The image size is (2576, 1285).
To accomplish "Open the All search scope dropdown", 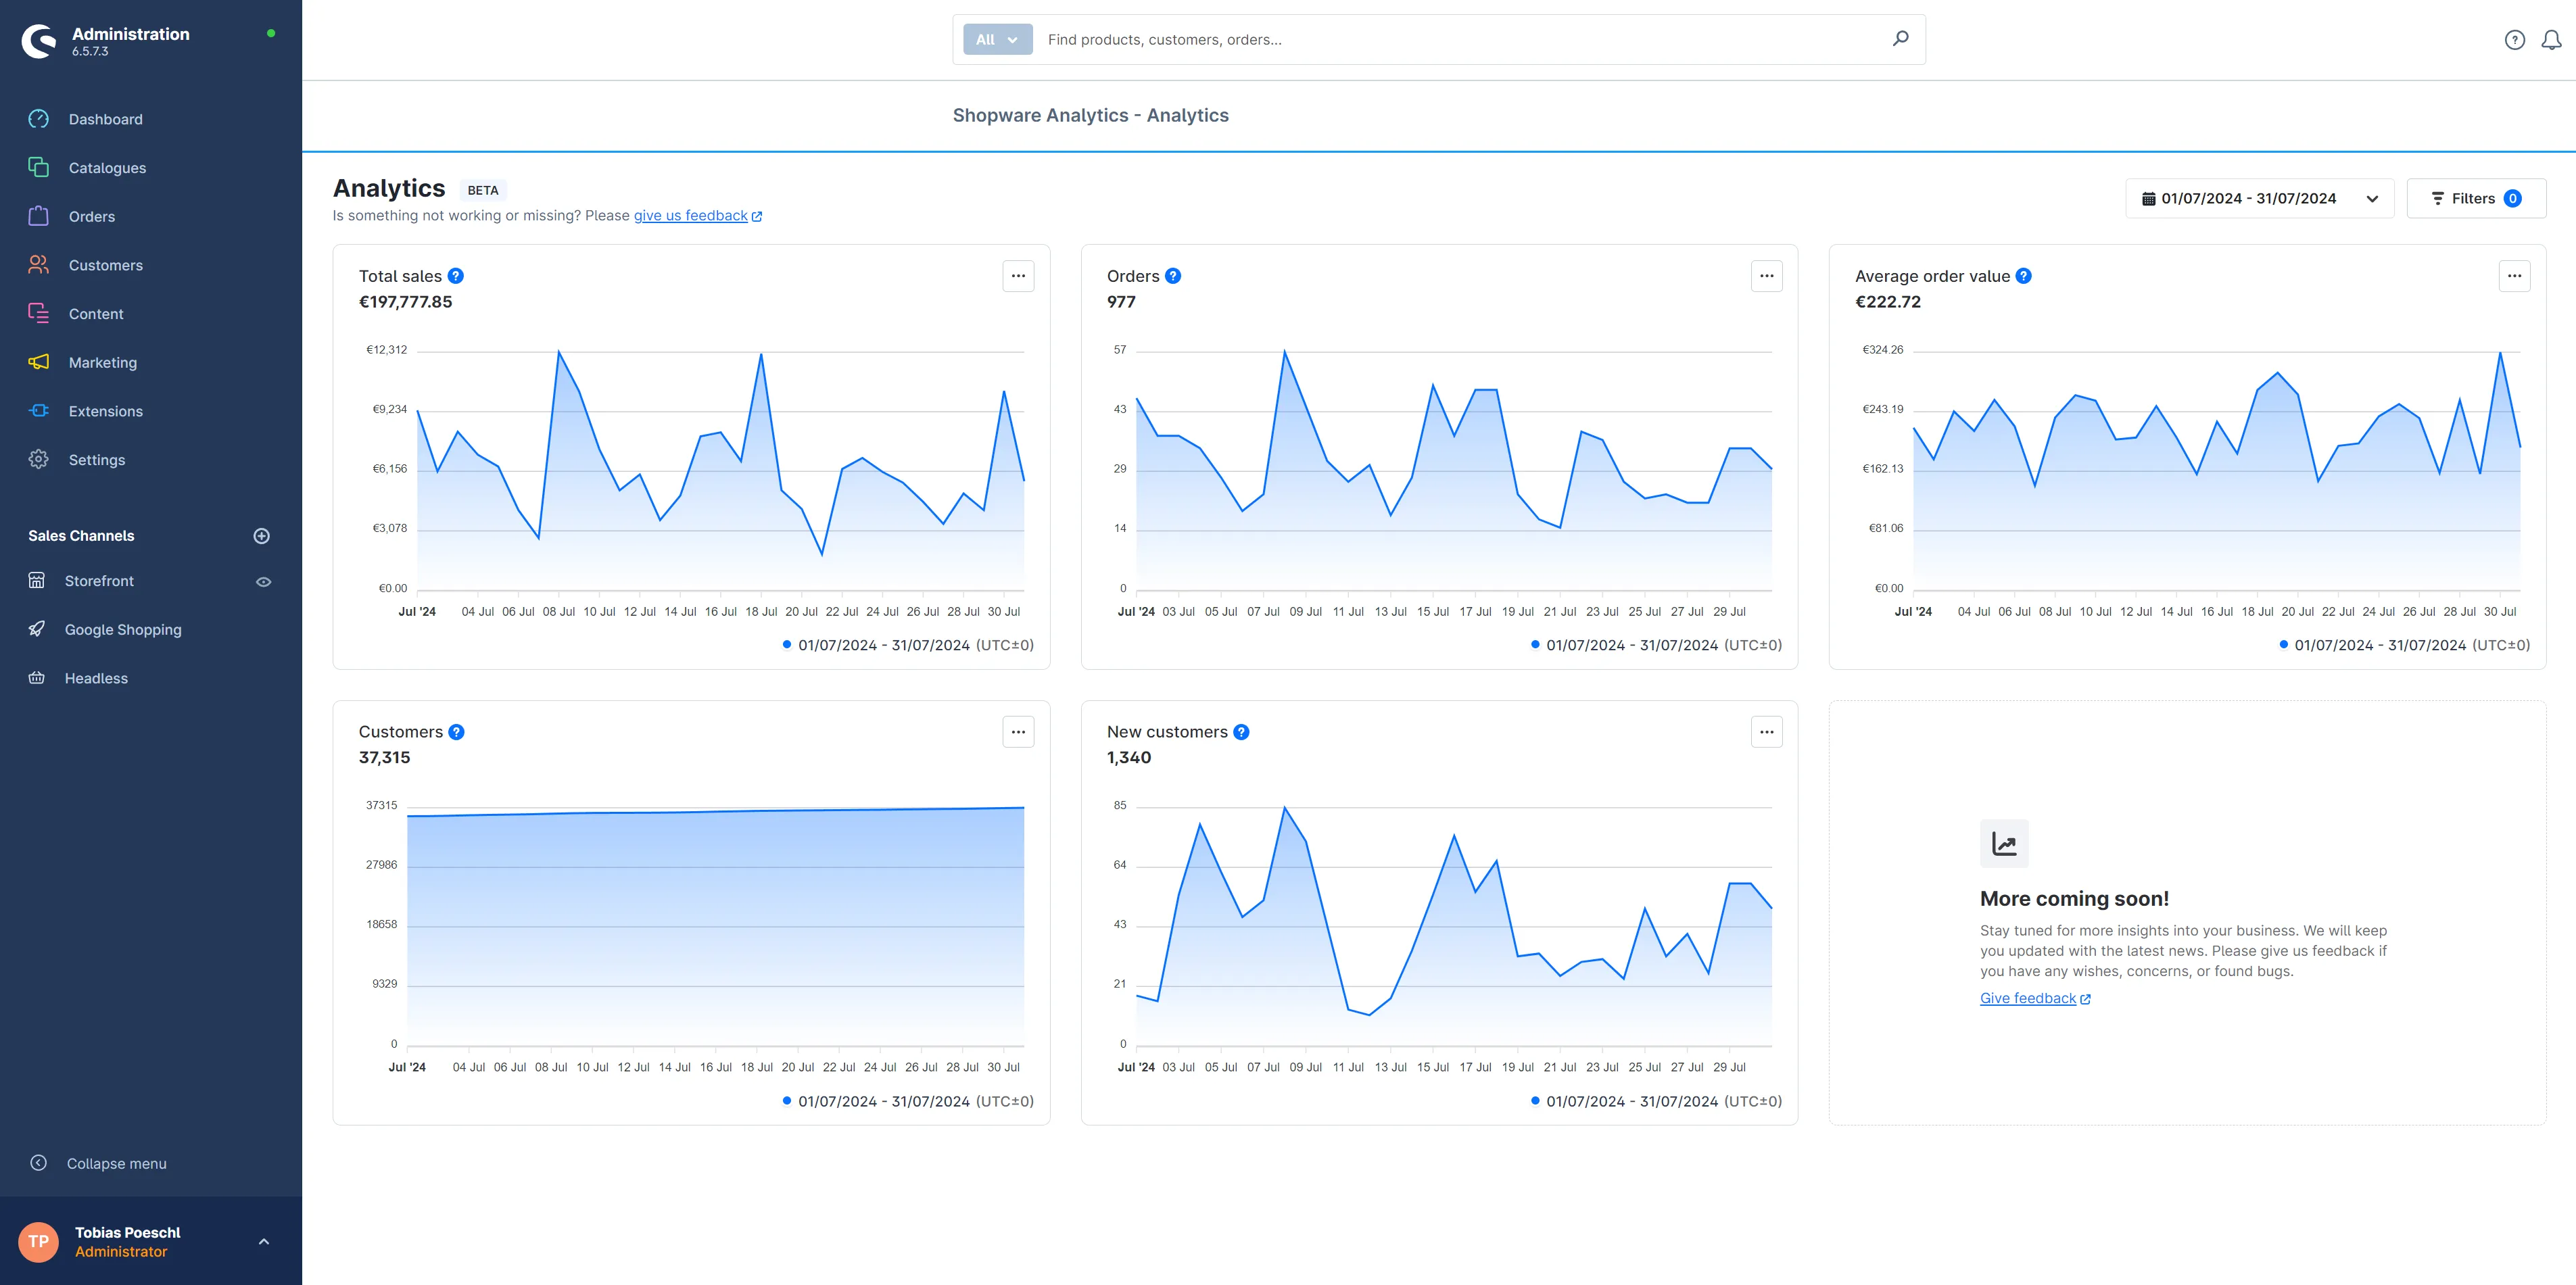I will point(996,39).
